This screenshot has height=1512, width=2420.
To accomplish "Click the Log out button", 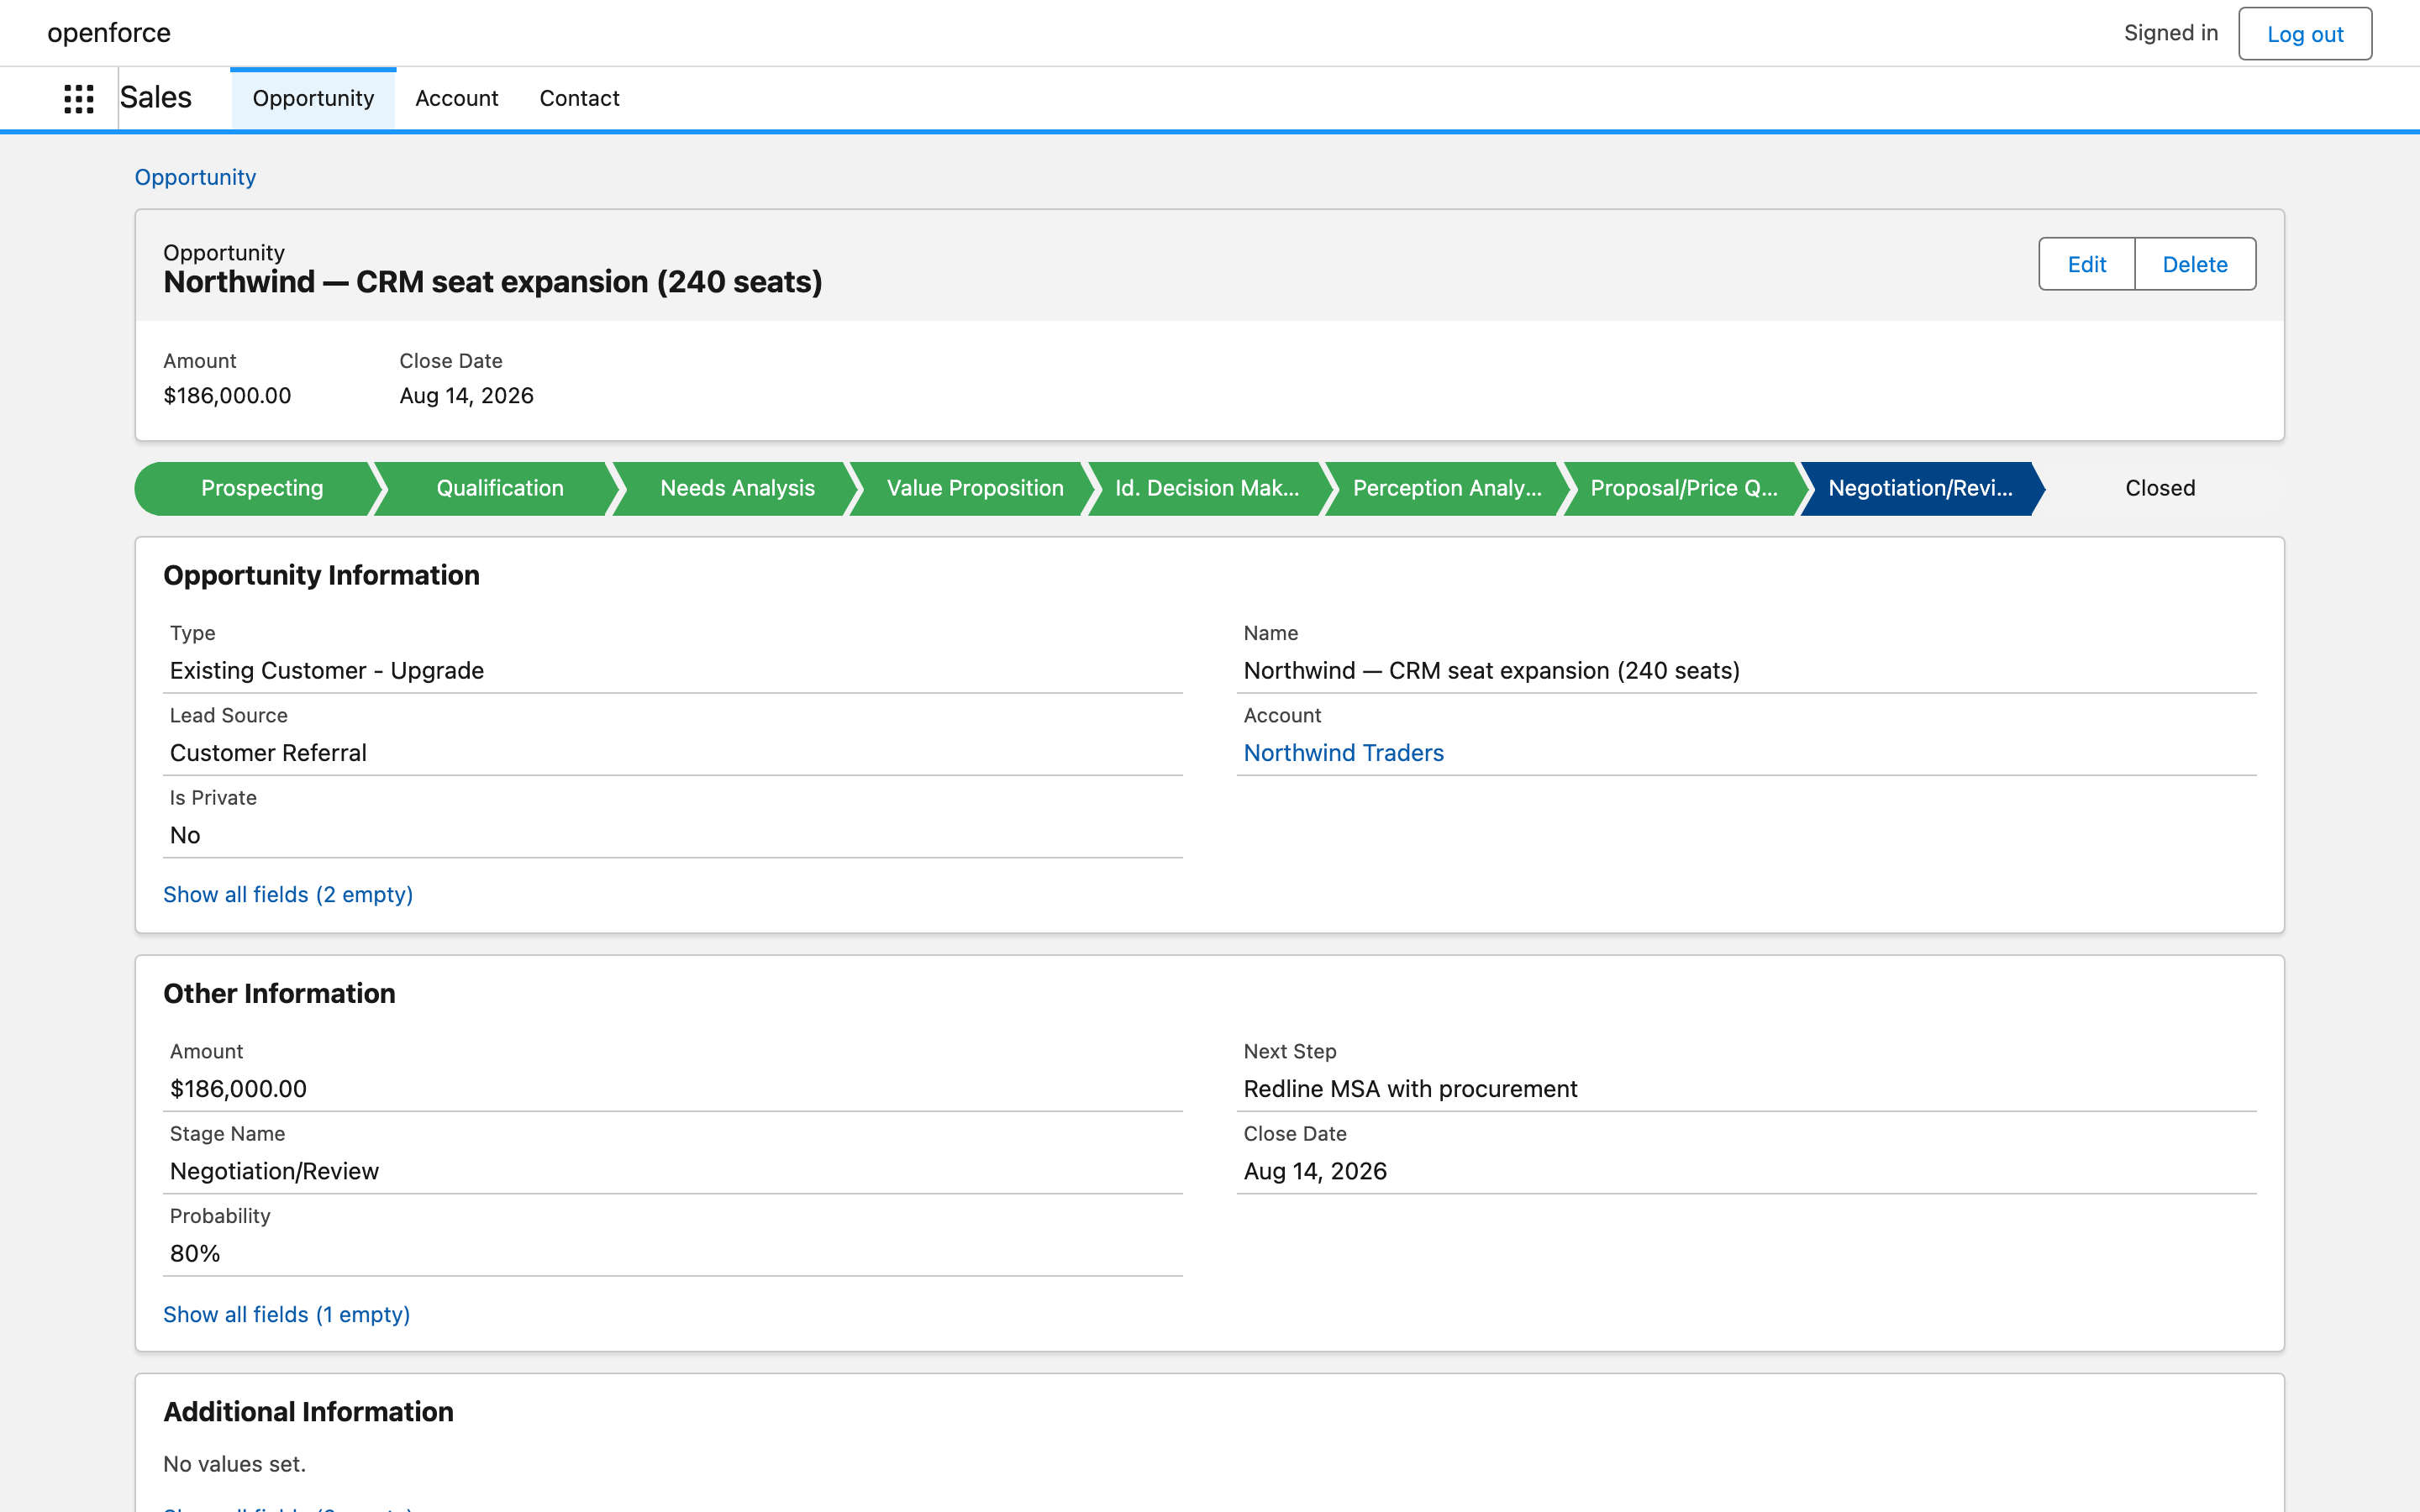I will (x=2304, y=34).
